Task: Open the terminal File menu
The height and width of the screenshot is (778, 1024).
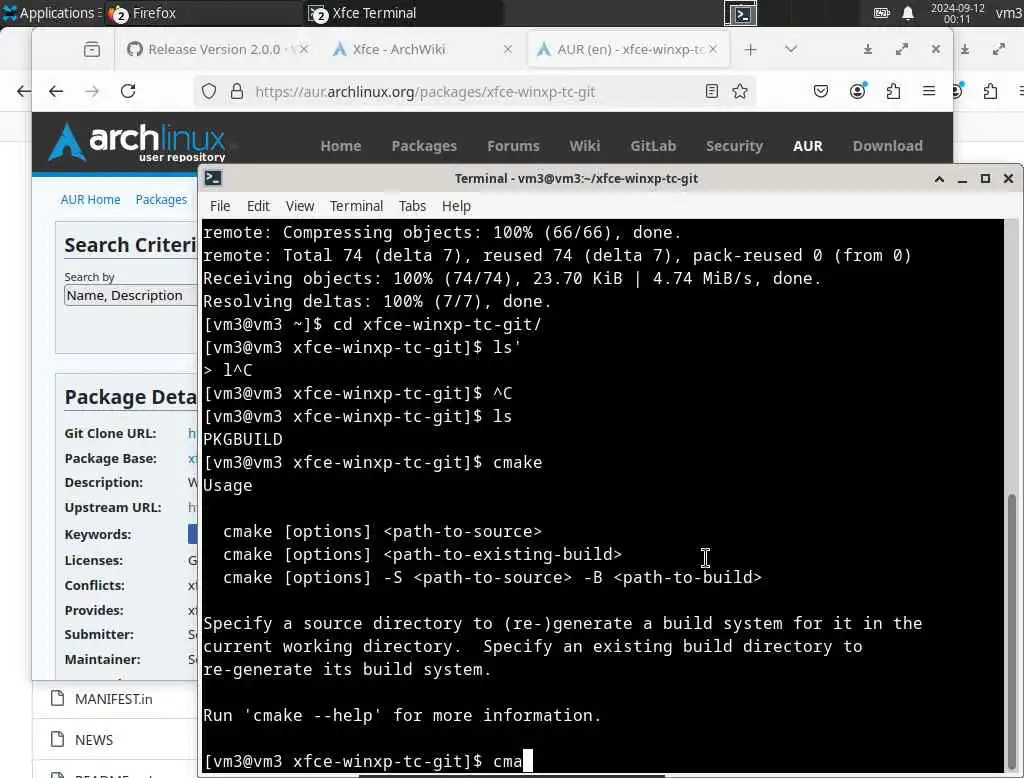Action: [220, 206]
